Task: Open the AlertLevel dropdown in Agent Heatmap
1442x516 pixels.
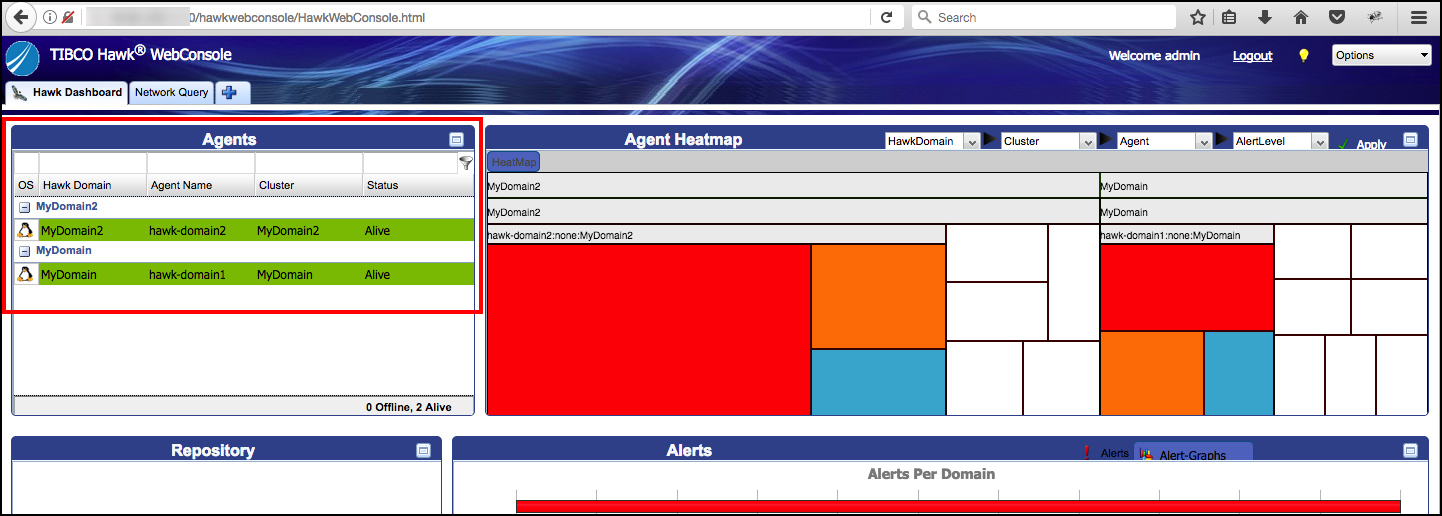Action: coord(1280,141)
